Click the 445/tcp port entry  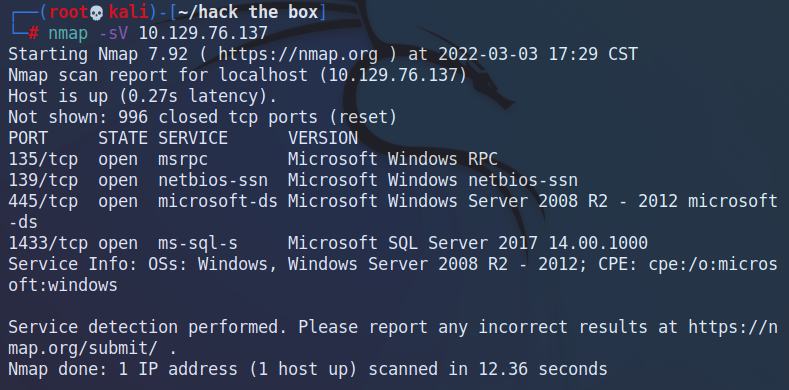coord(43,201)
